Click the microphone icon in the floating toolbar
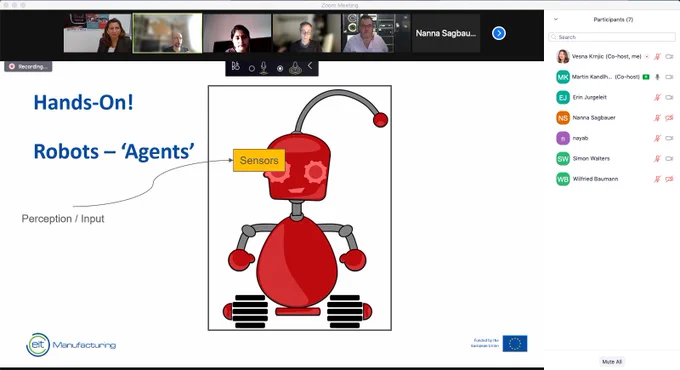The width and height of the screenshot is (680, 370). (x=264, y=68)
